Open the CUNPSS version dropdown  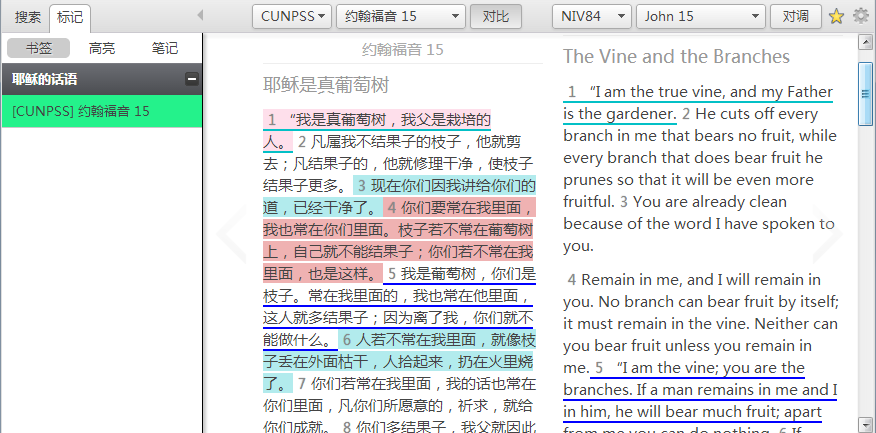tap(292, 16)
